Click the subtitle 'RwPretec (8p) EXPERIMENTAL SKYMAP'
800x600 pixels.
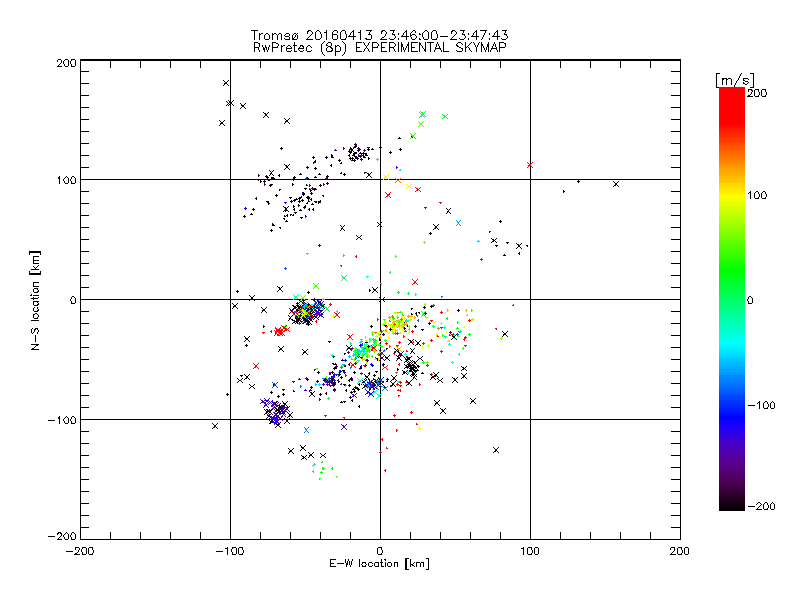(x=379, y=48)
